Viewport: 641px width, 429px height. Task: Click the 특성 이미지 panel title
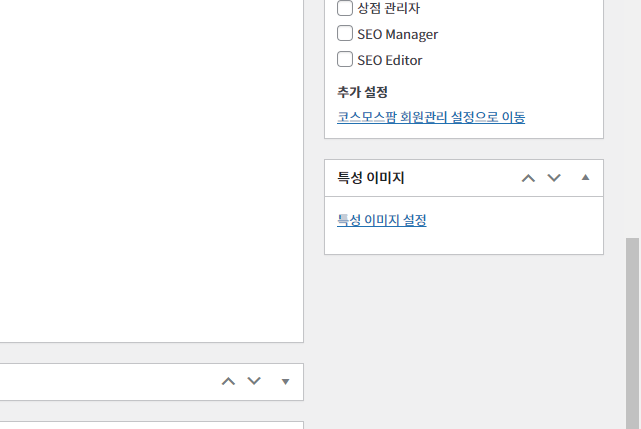pyautogui.click(x=371, y=177)
